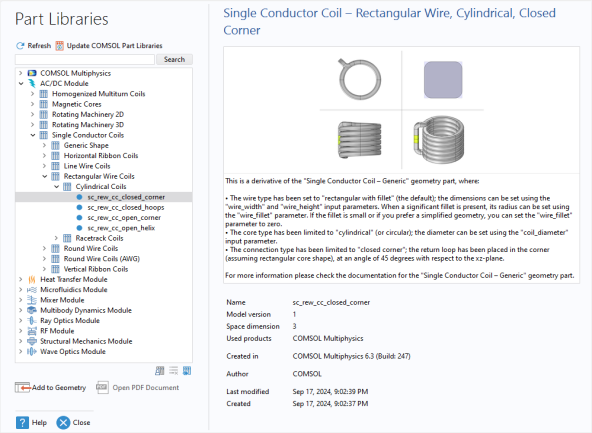Screen dimensions: 592x433
Task: Click the Magnetic Cores folder icon
Action: tap(44, 104)
